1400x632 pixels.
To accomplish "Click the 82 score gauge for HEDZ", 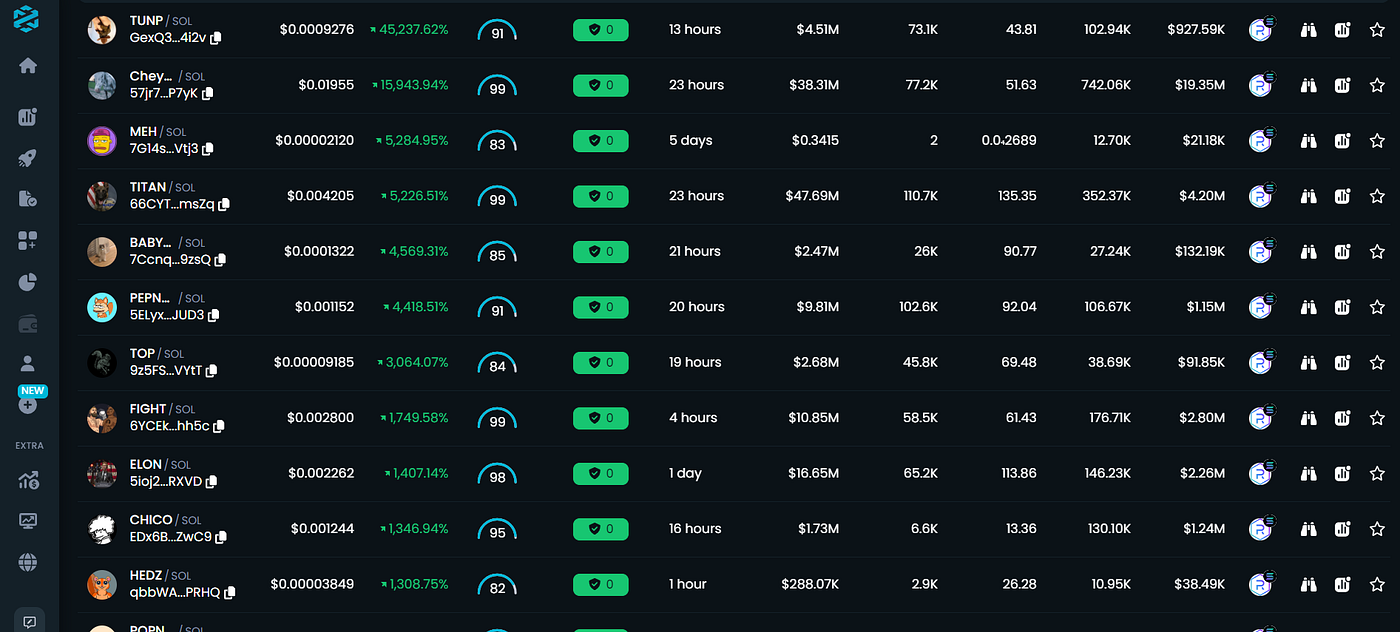I will click(497, 584).
